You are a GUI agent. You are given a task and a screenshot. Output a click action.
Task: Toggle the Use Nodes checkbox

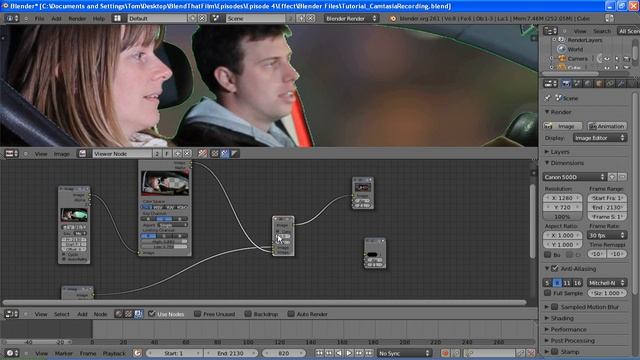tap(152, 314)
